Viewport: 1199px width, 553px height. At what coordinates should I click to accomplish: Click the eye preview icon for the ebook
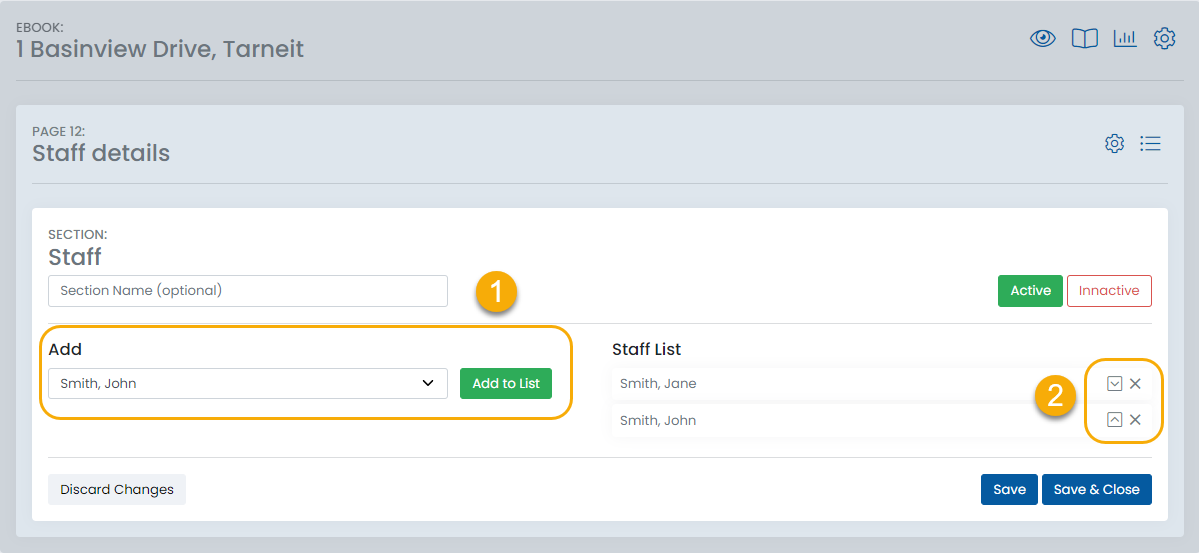[x=1043, y=39]
